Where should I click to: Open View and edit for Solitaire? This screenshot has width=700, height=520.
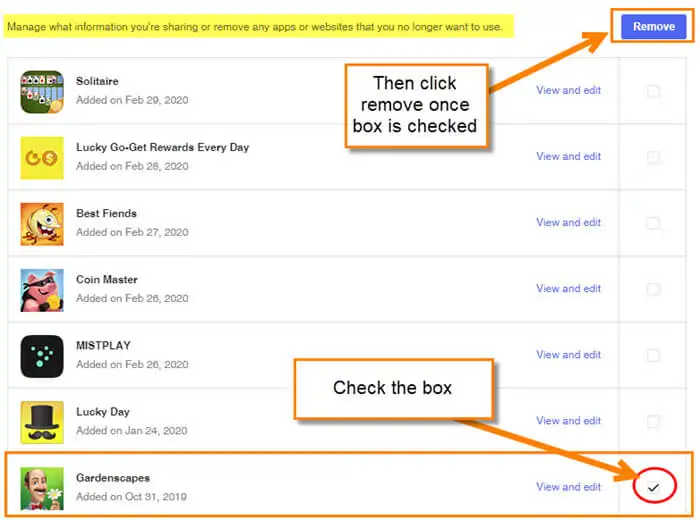tap(568, 90)
